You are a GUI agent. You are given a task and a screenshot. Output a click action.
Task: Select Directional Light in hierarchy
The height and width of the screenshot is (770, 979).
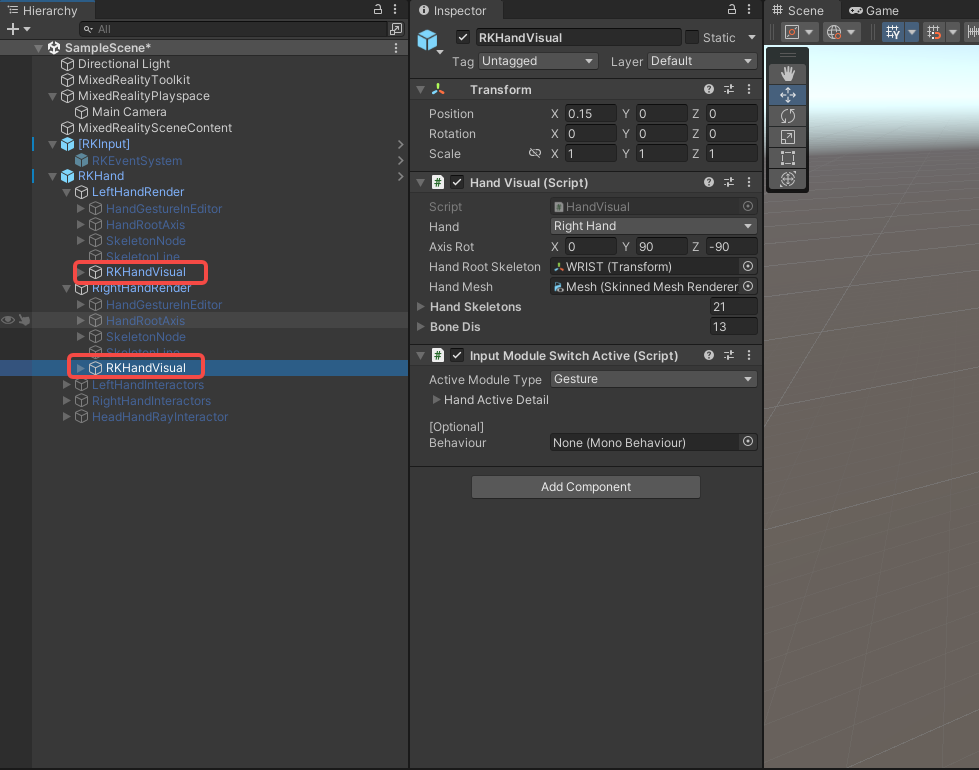[124, 64]
